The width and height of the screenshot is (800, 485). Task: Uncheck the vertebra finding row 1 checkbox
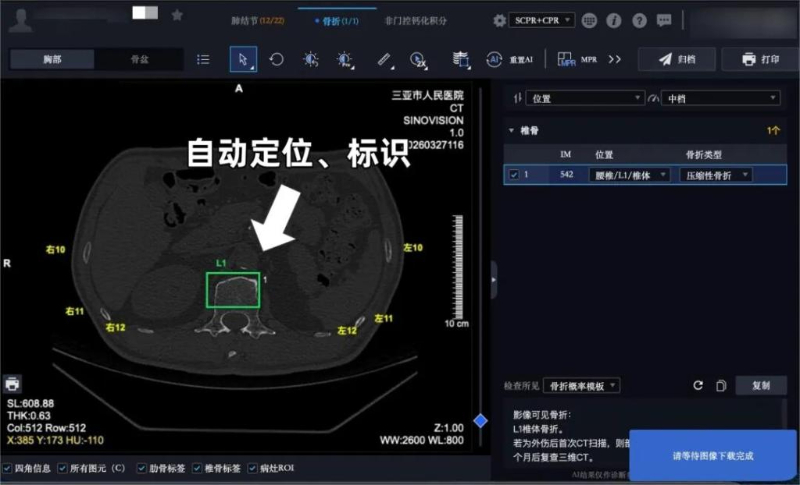pyautogui.click(x=514, y=175)
